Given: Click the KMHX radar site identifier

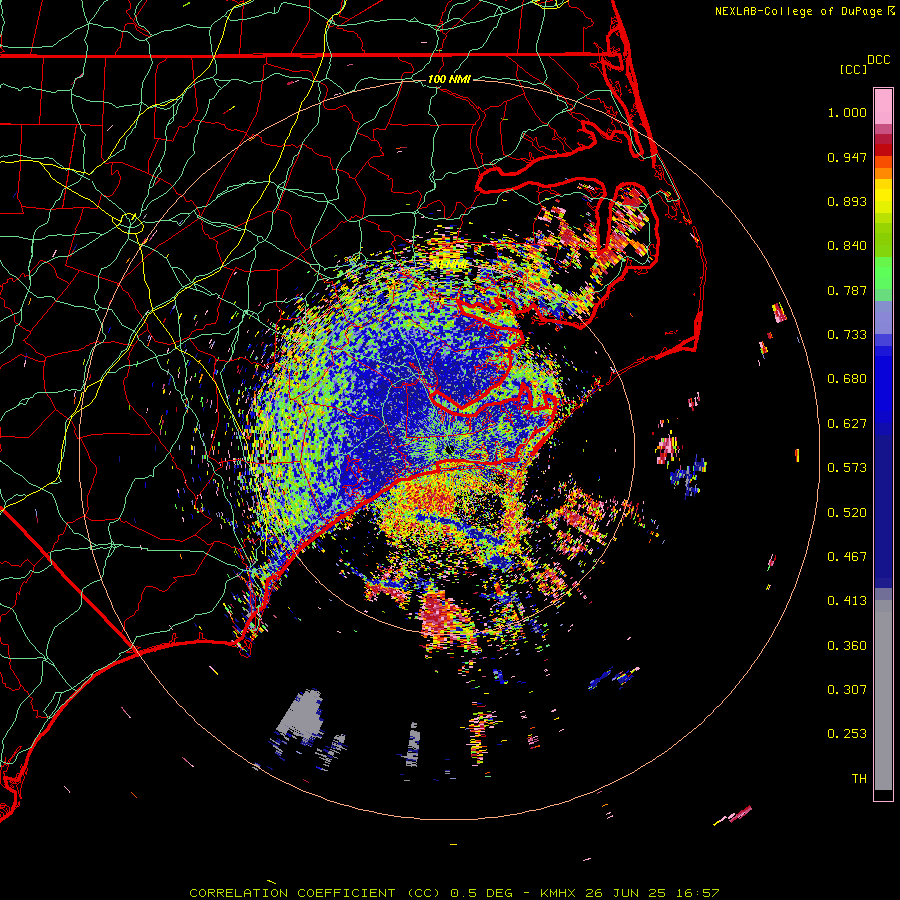Looking at the screenshot, I should click(558, 893).
